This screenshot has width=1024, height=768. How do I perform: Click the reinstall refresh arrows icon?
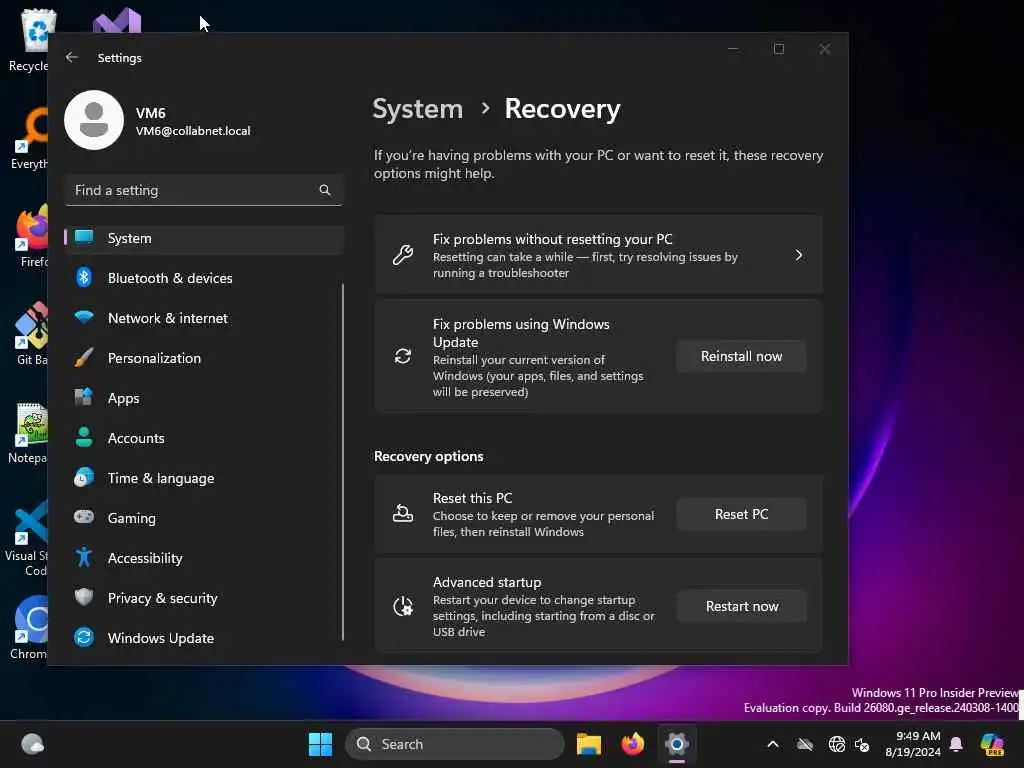(403, 356)
